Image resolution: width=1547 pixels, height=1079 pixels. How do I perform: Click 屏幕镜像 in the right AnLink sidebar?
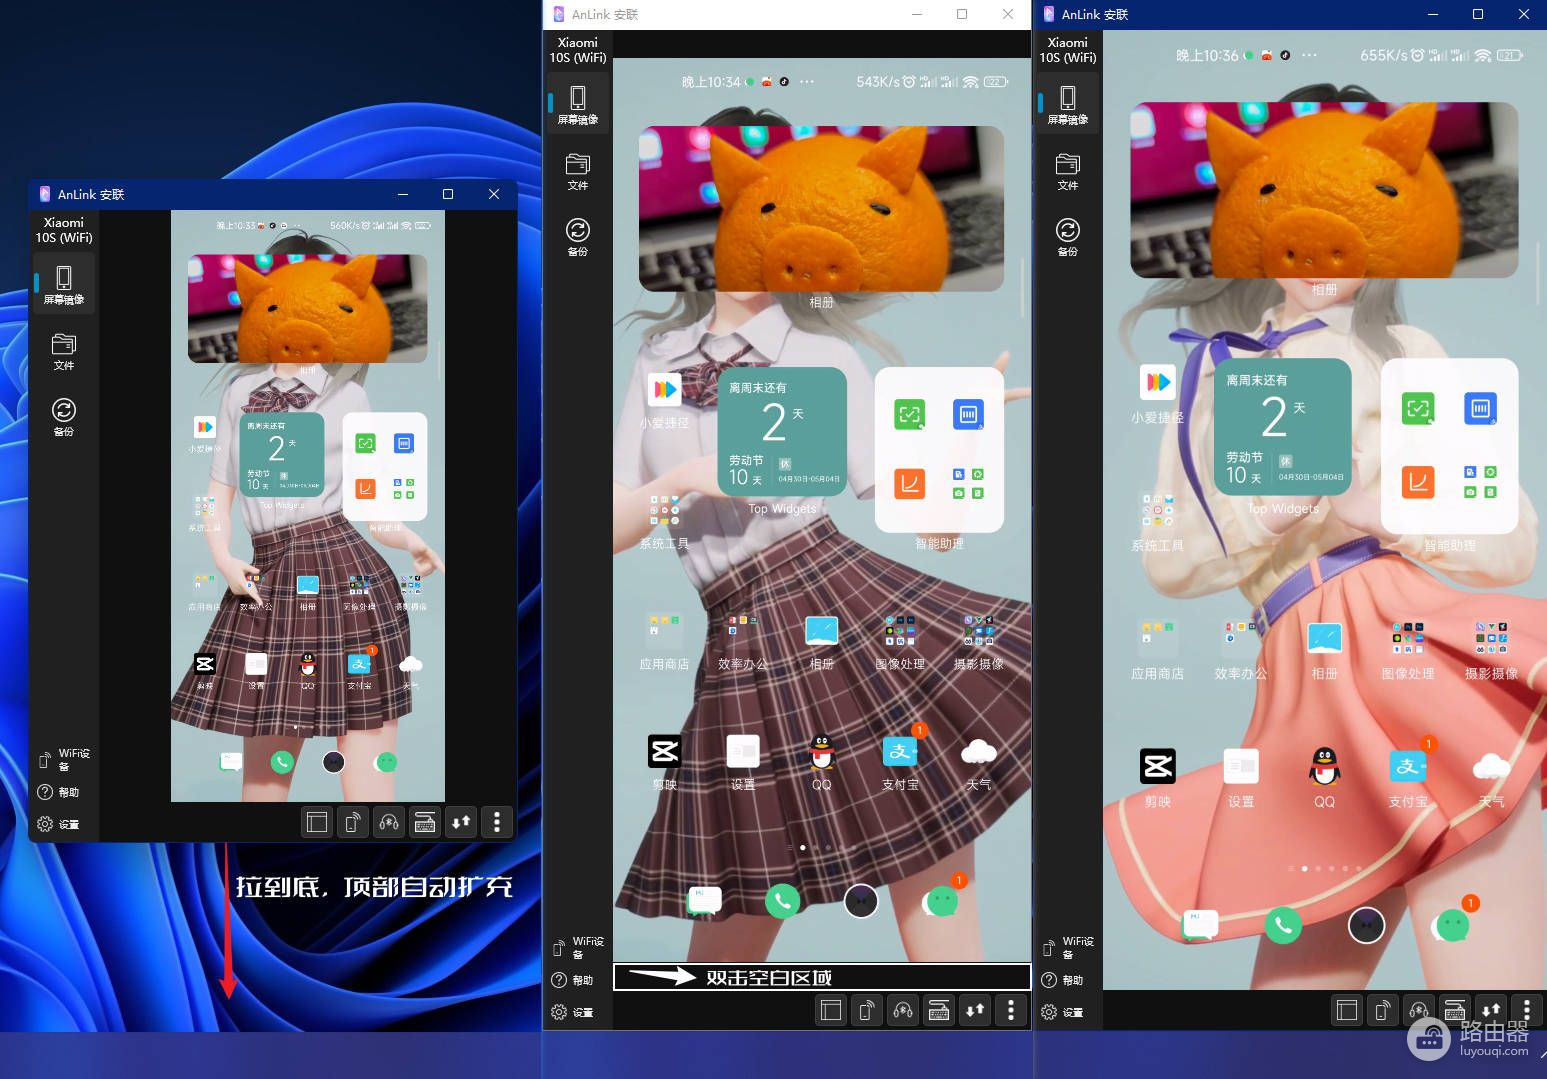1067,104
